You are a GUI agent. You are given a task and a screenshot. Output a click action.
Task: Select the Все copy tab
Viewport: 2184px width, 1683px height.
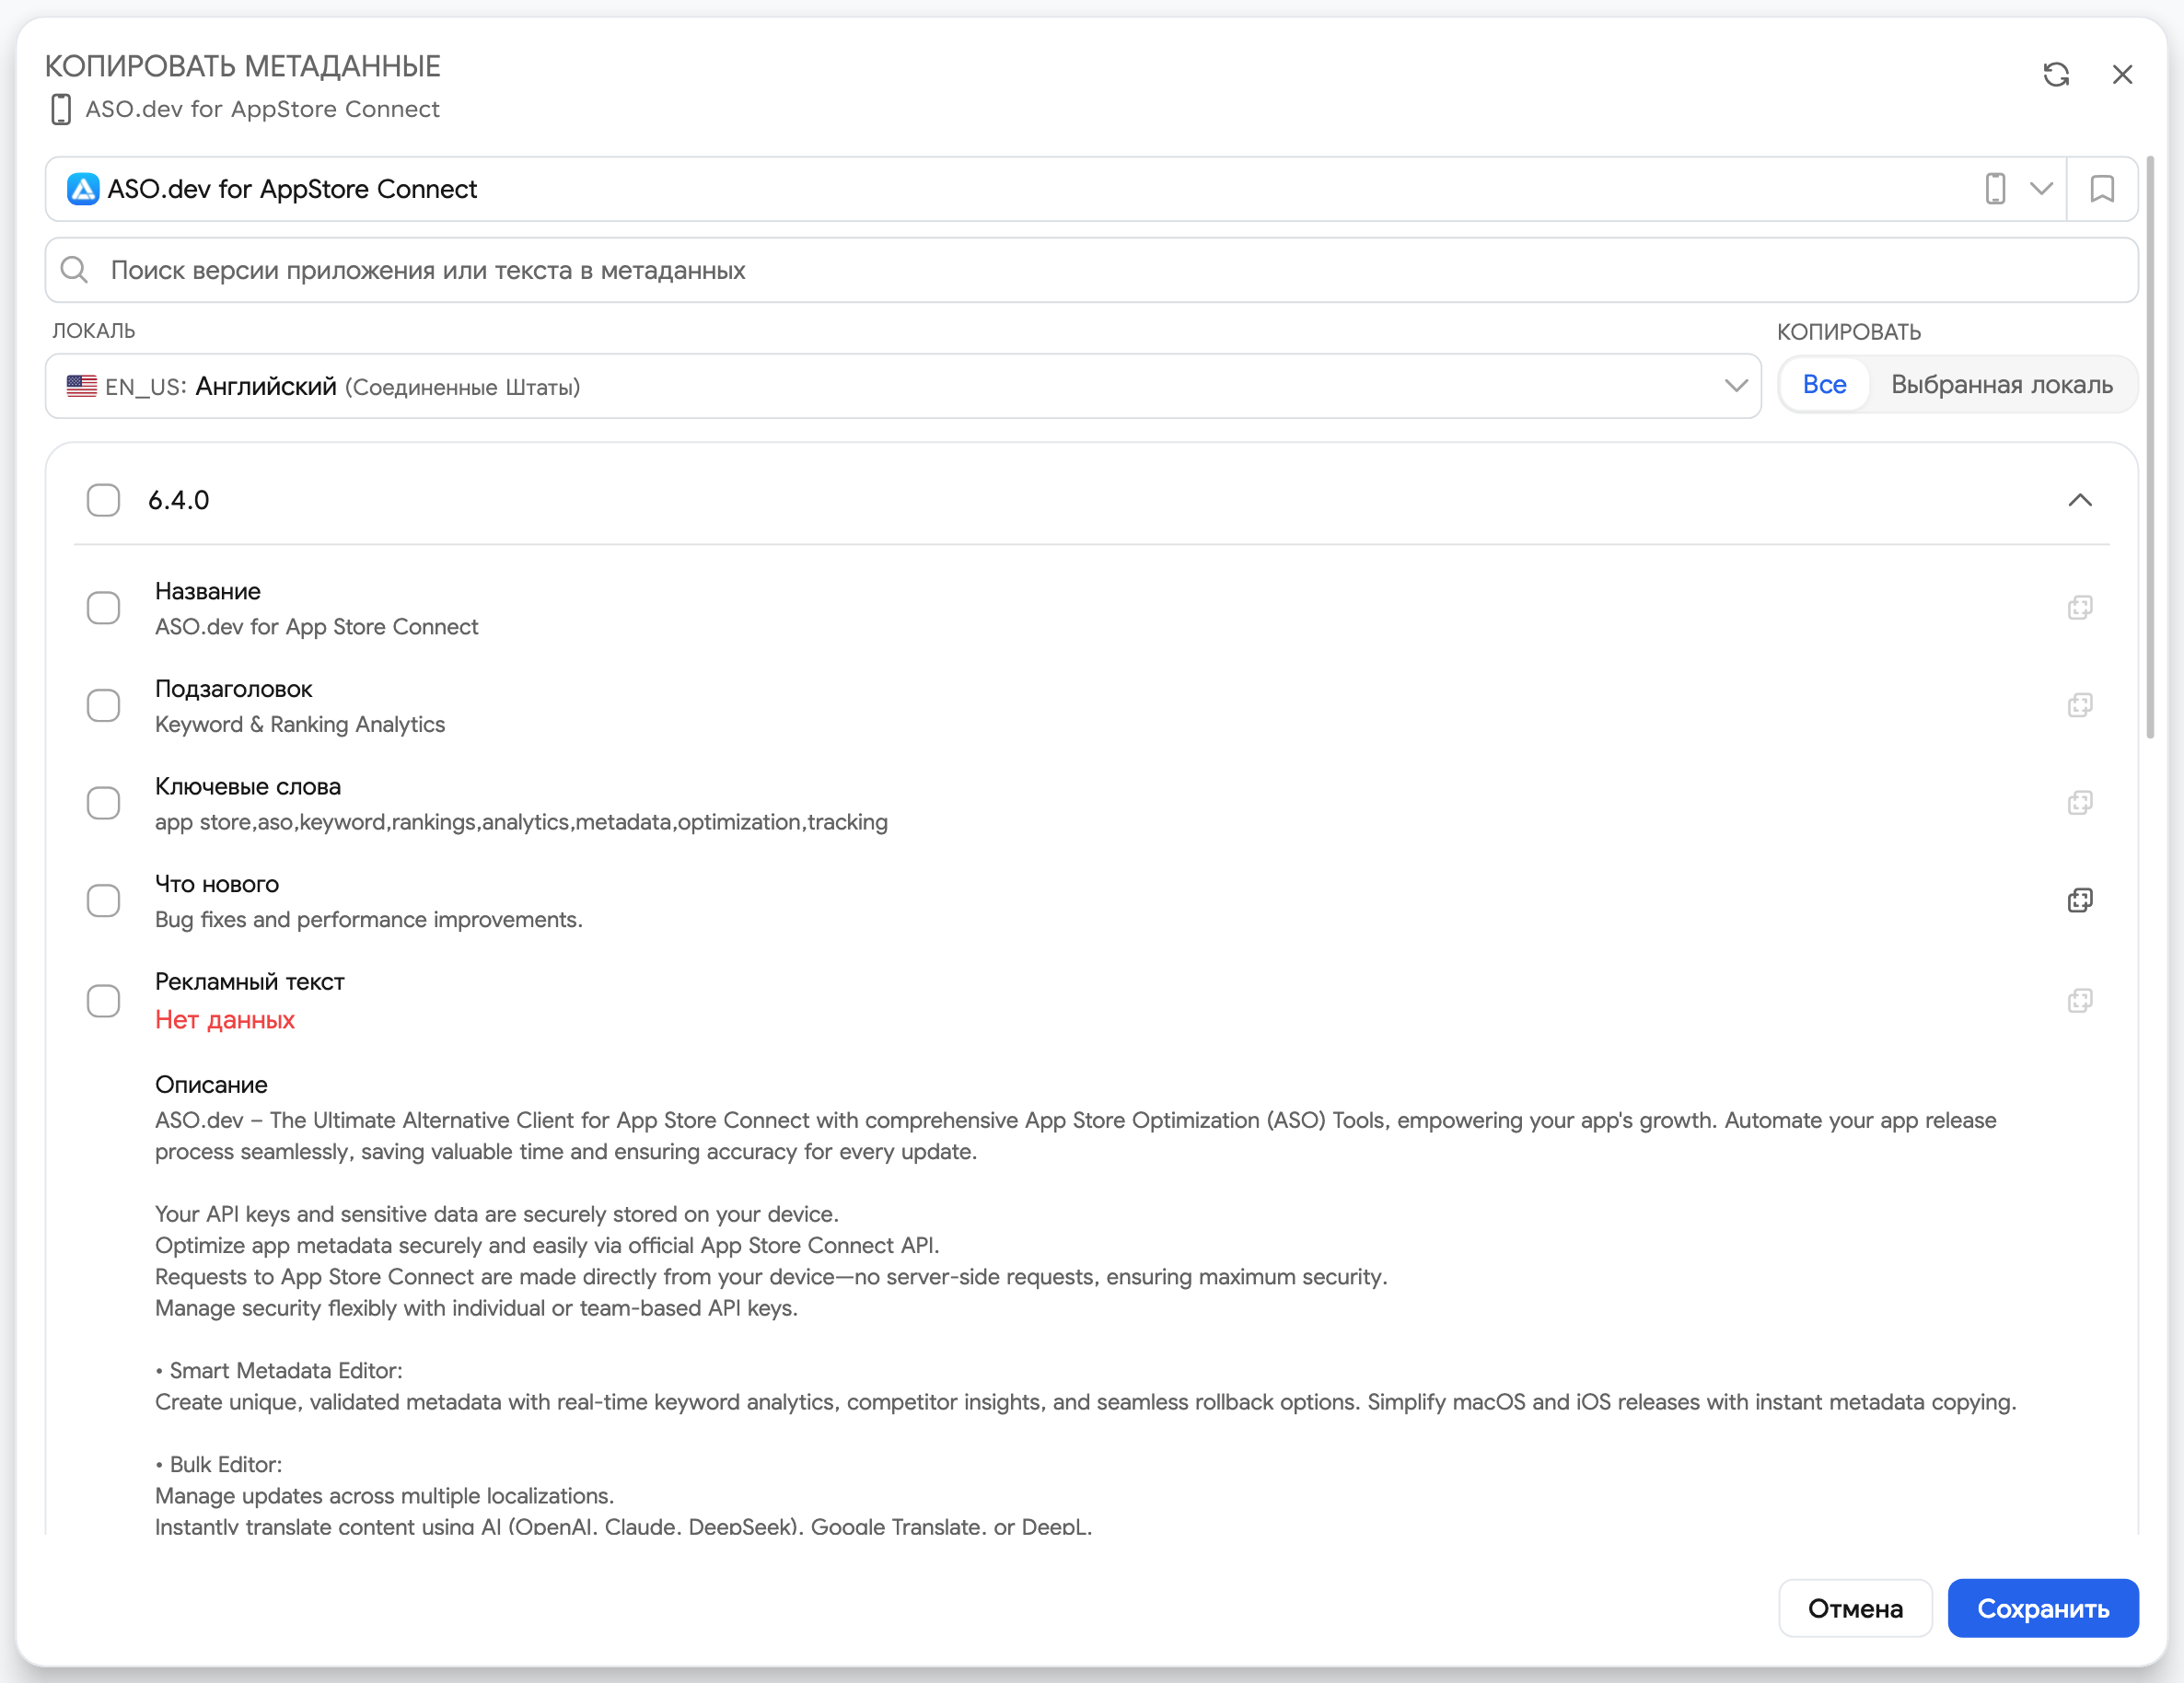[1824, 385]
